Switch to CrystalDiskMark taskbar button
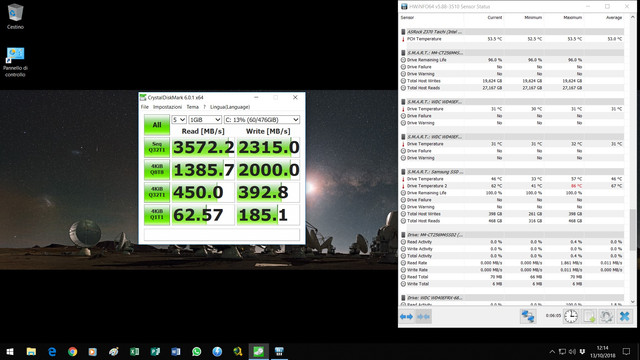The height and width of the screenshot is (360, 640). pyautogui.click(x=258, y=351)
